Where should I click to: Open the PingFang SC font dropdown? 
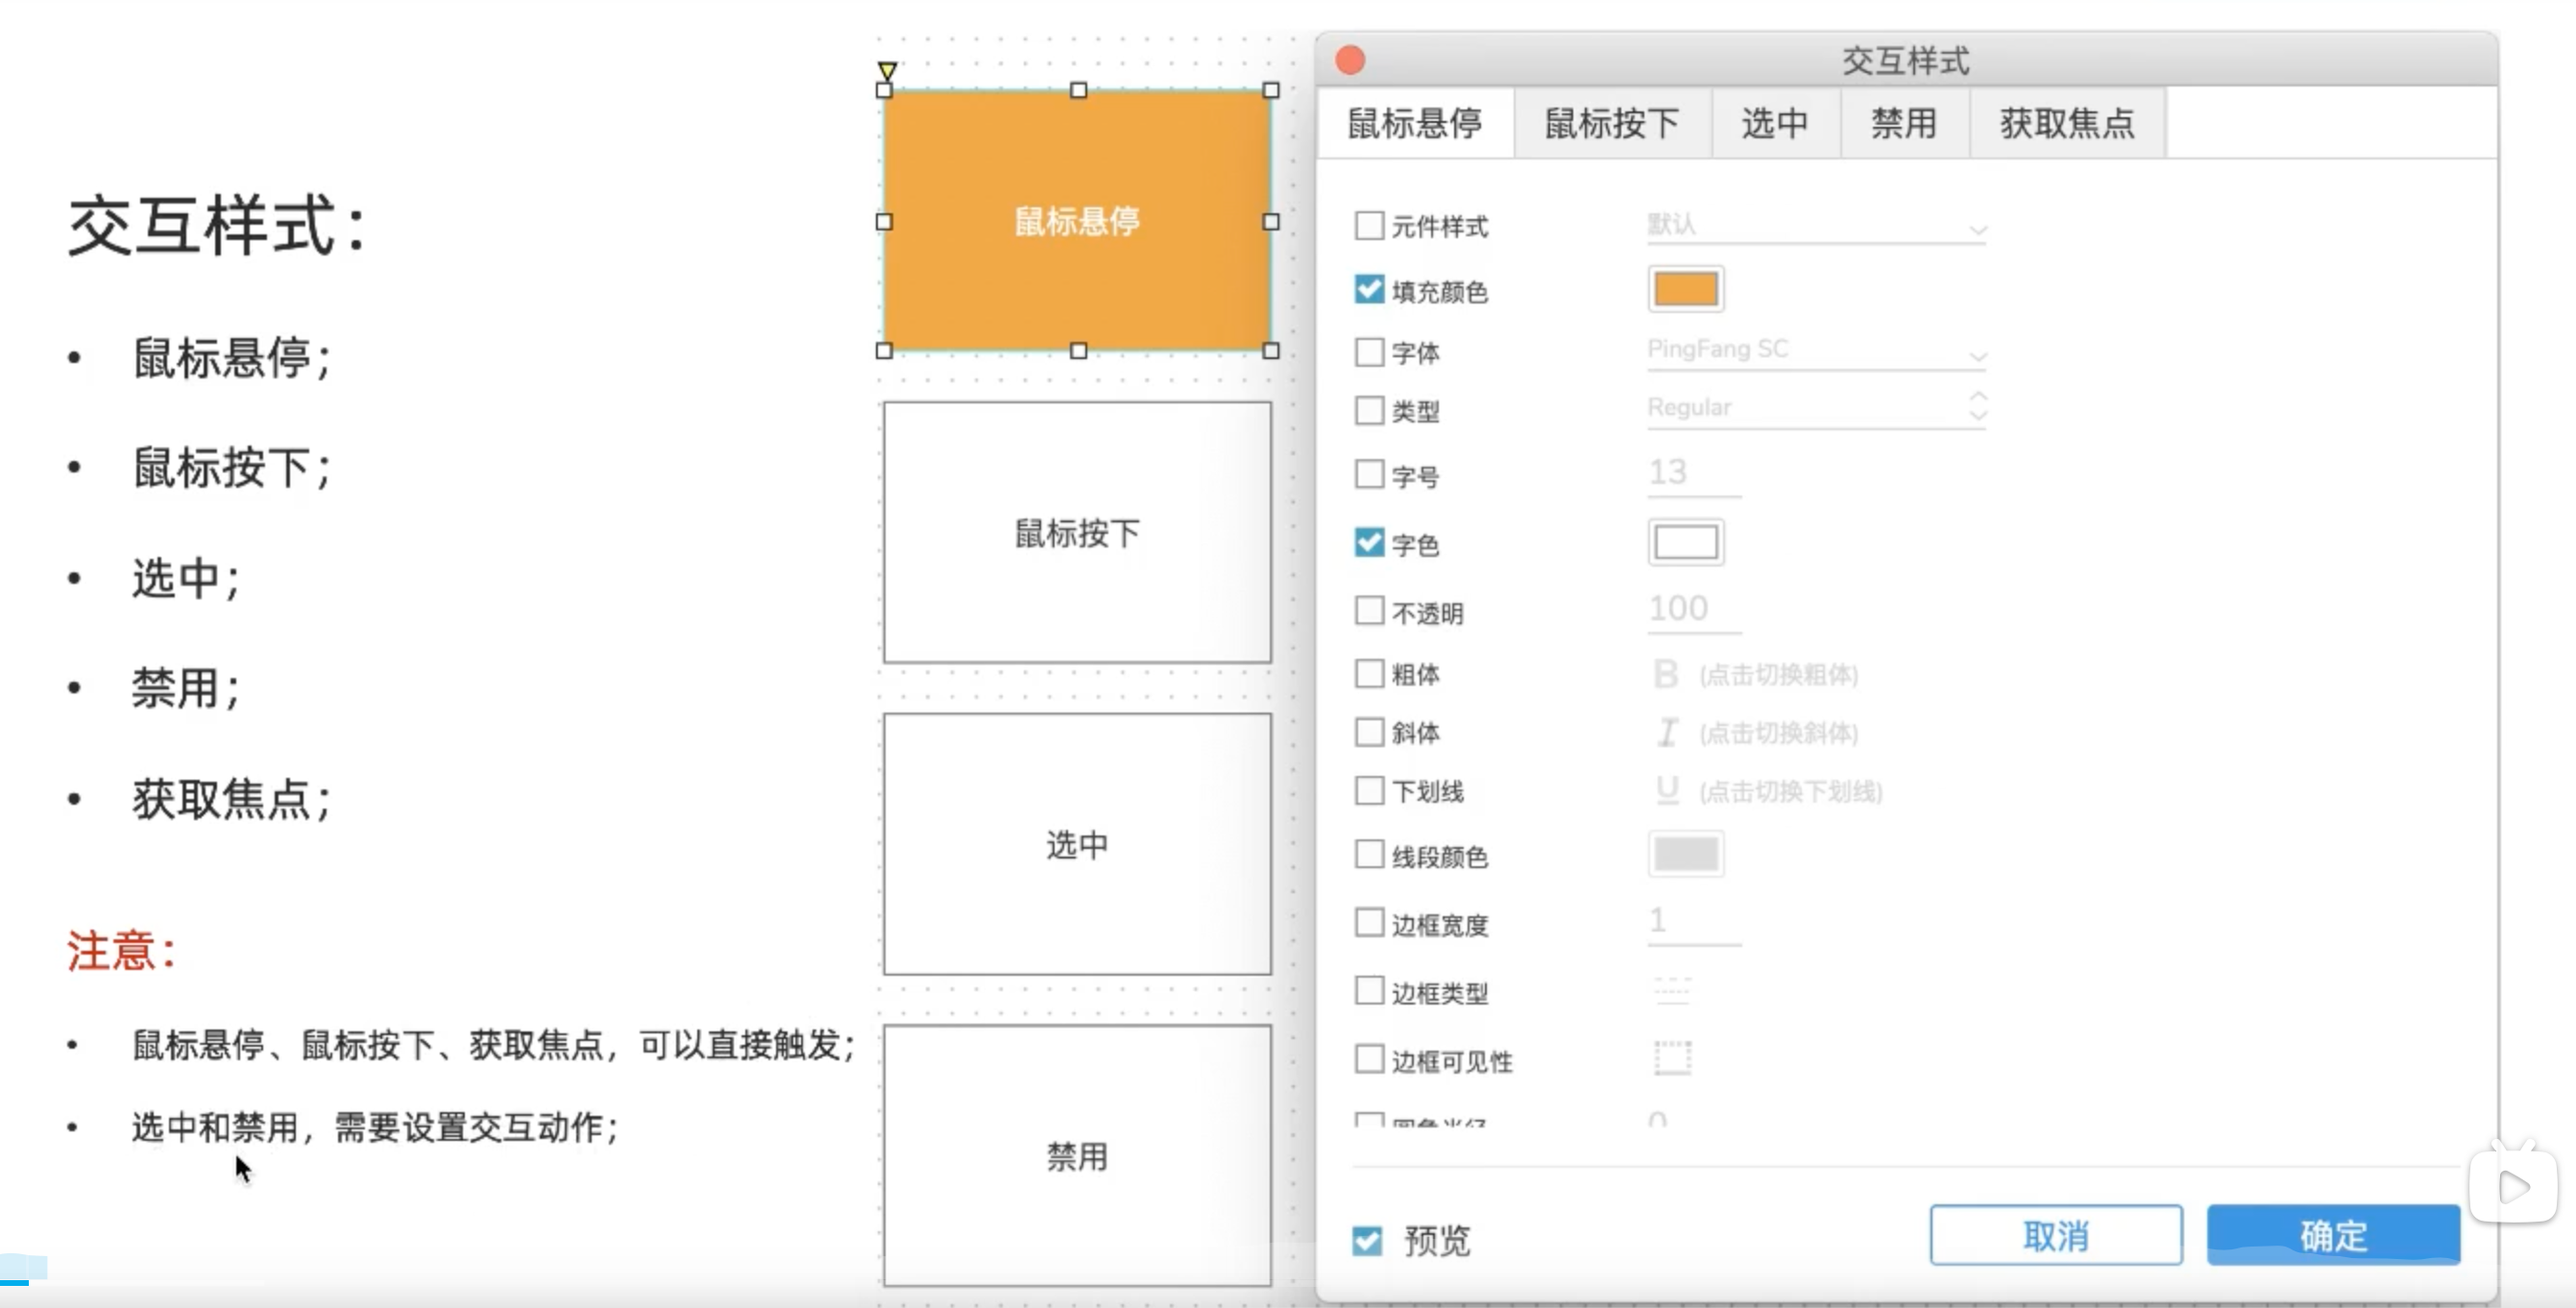[x=1817, y=350]
